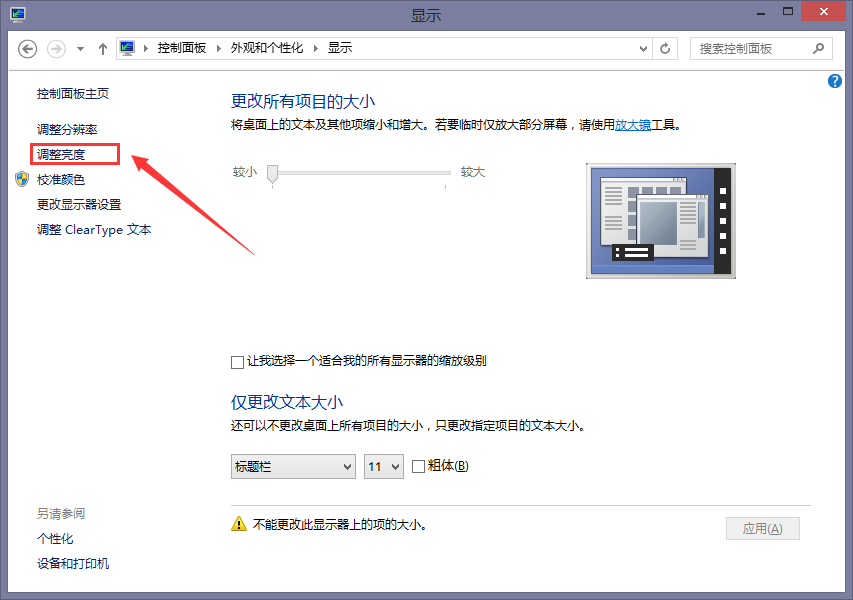The height and width of the screenshot is (600, 853).
Task: Click the search magnifier icon
Action: point(818,48)
